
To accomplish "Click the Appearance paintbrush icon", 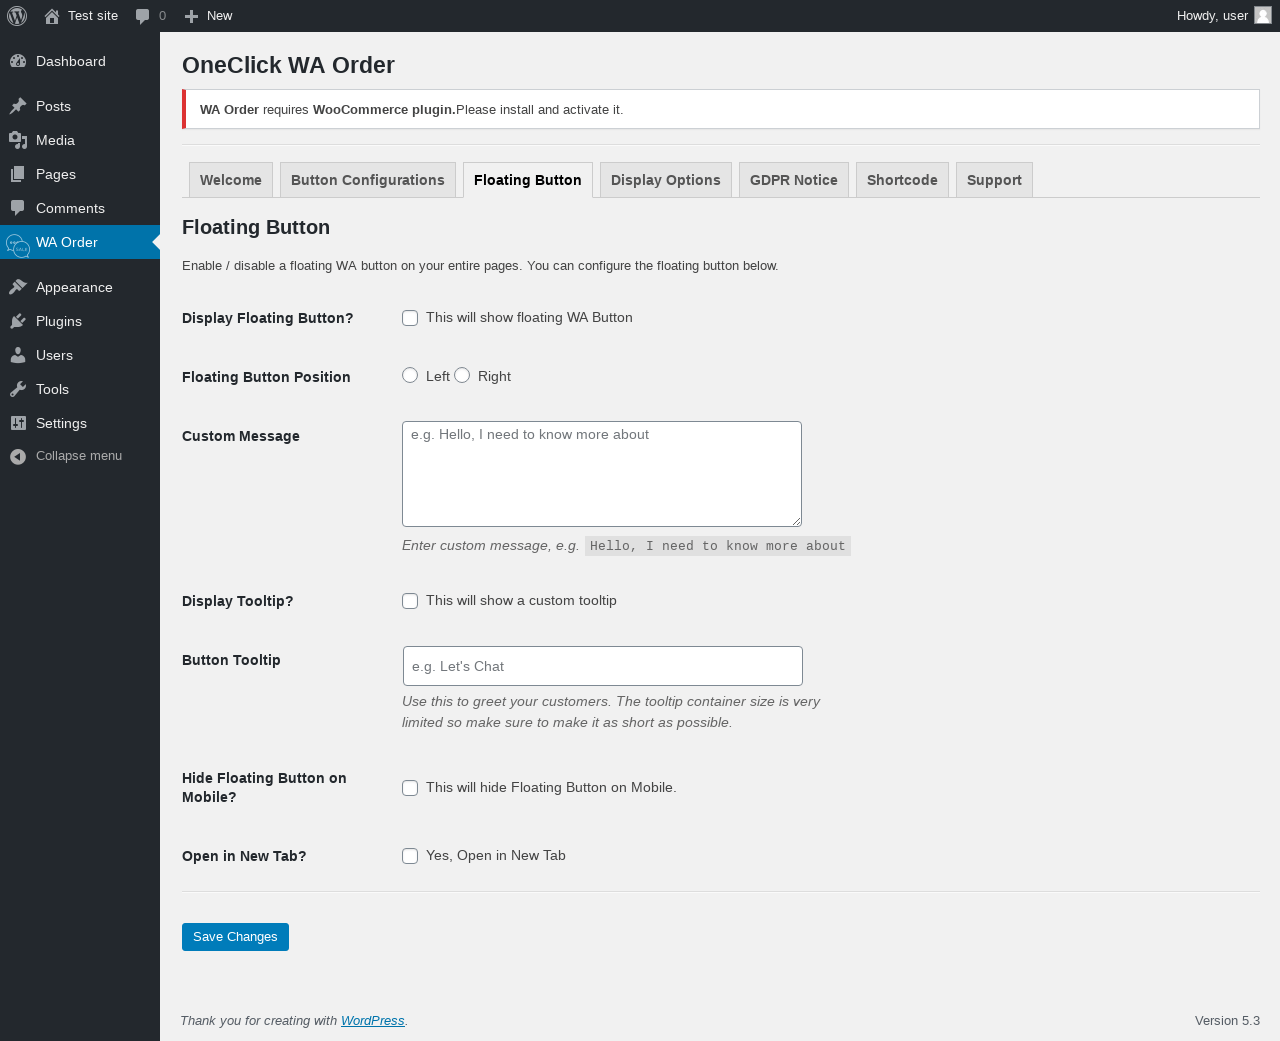I will pyautogui.click(x=18, y=287).
